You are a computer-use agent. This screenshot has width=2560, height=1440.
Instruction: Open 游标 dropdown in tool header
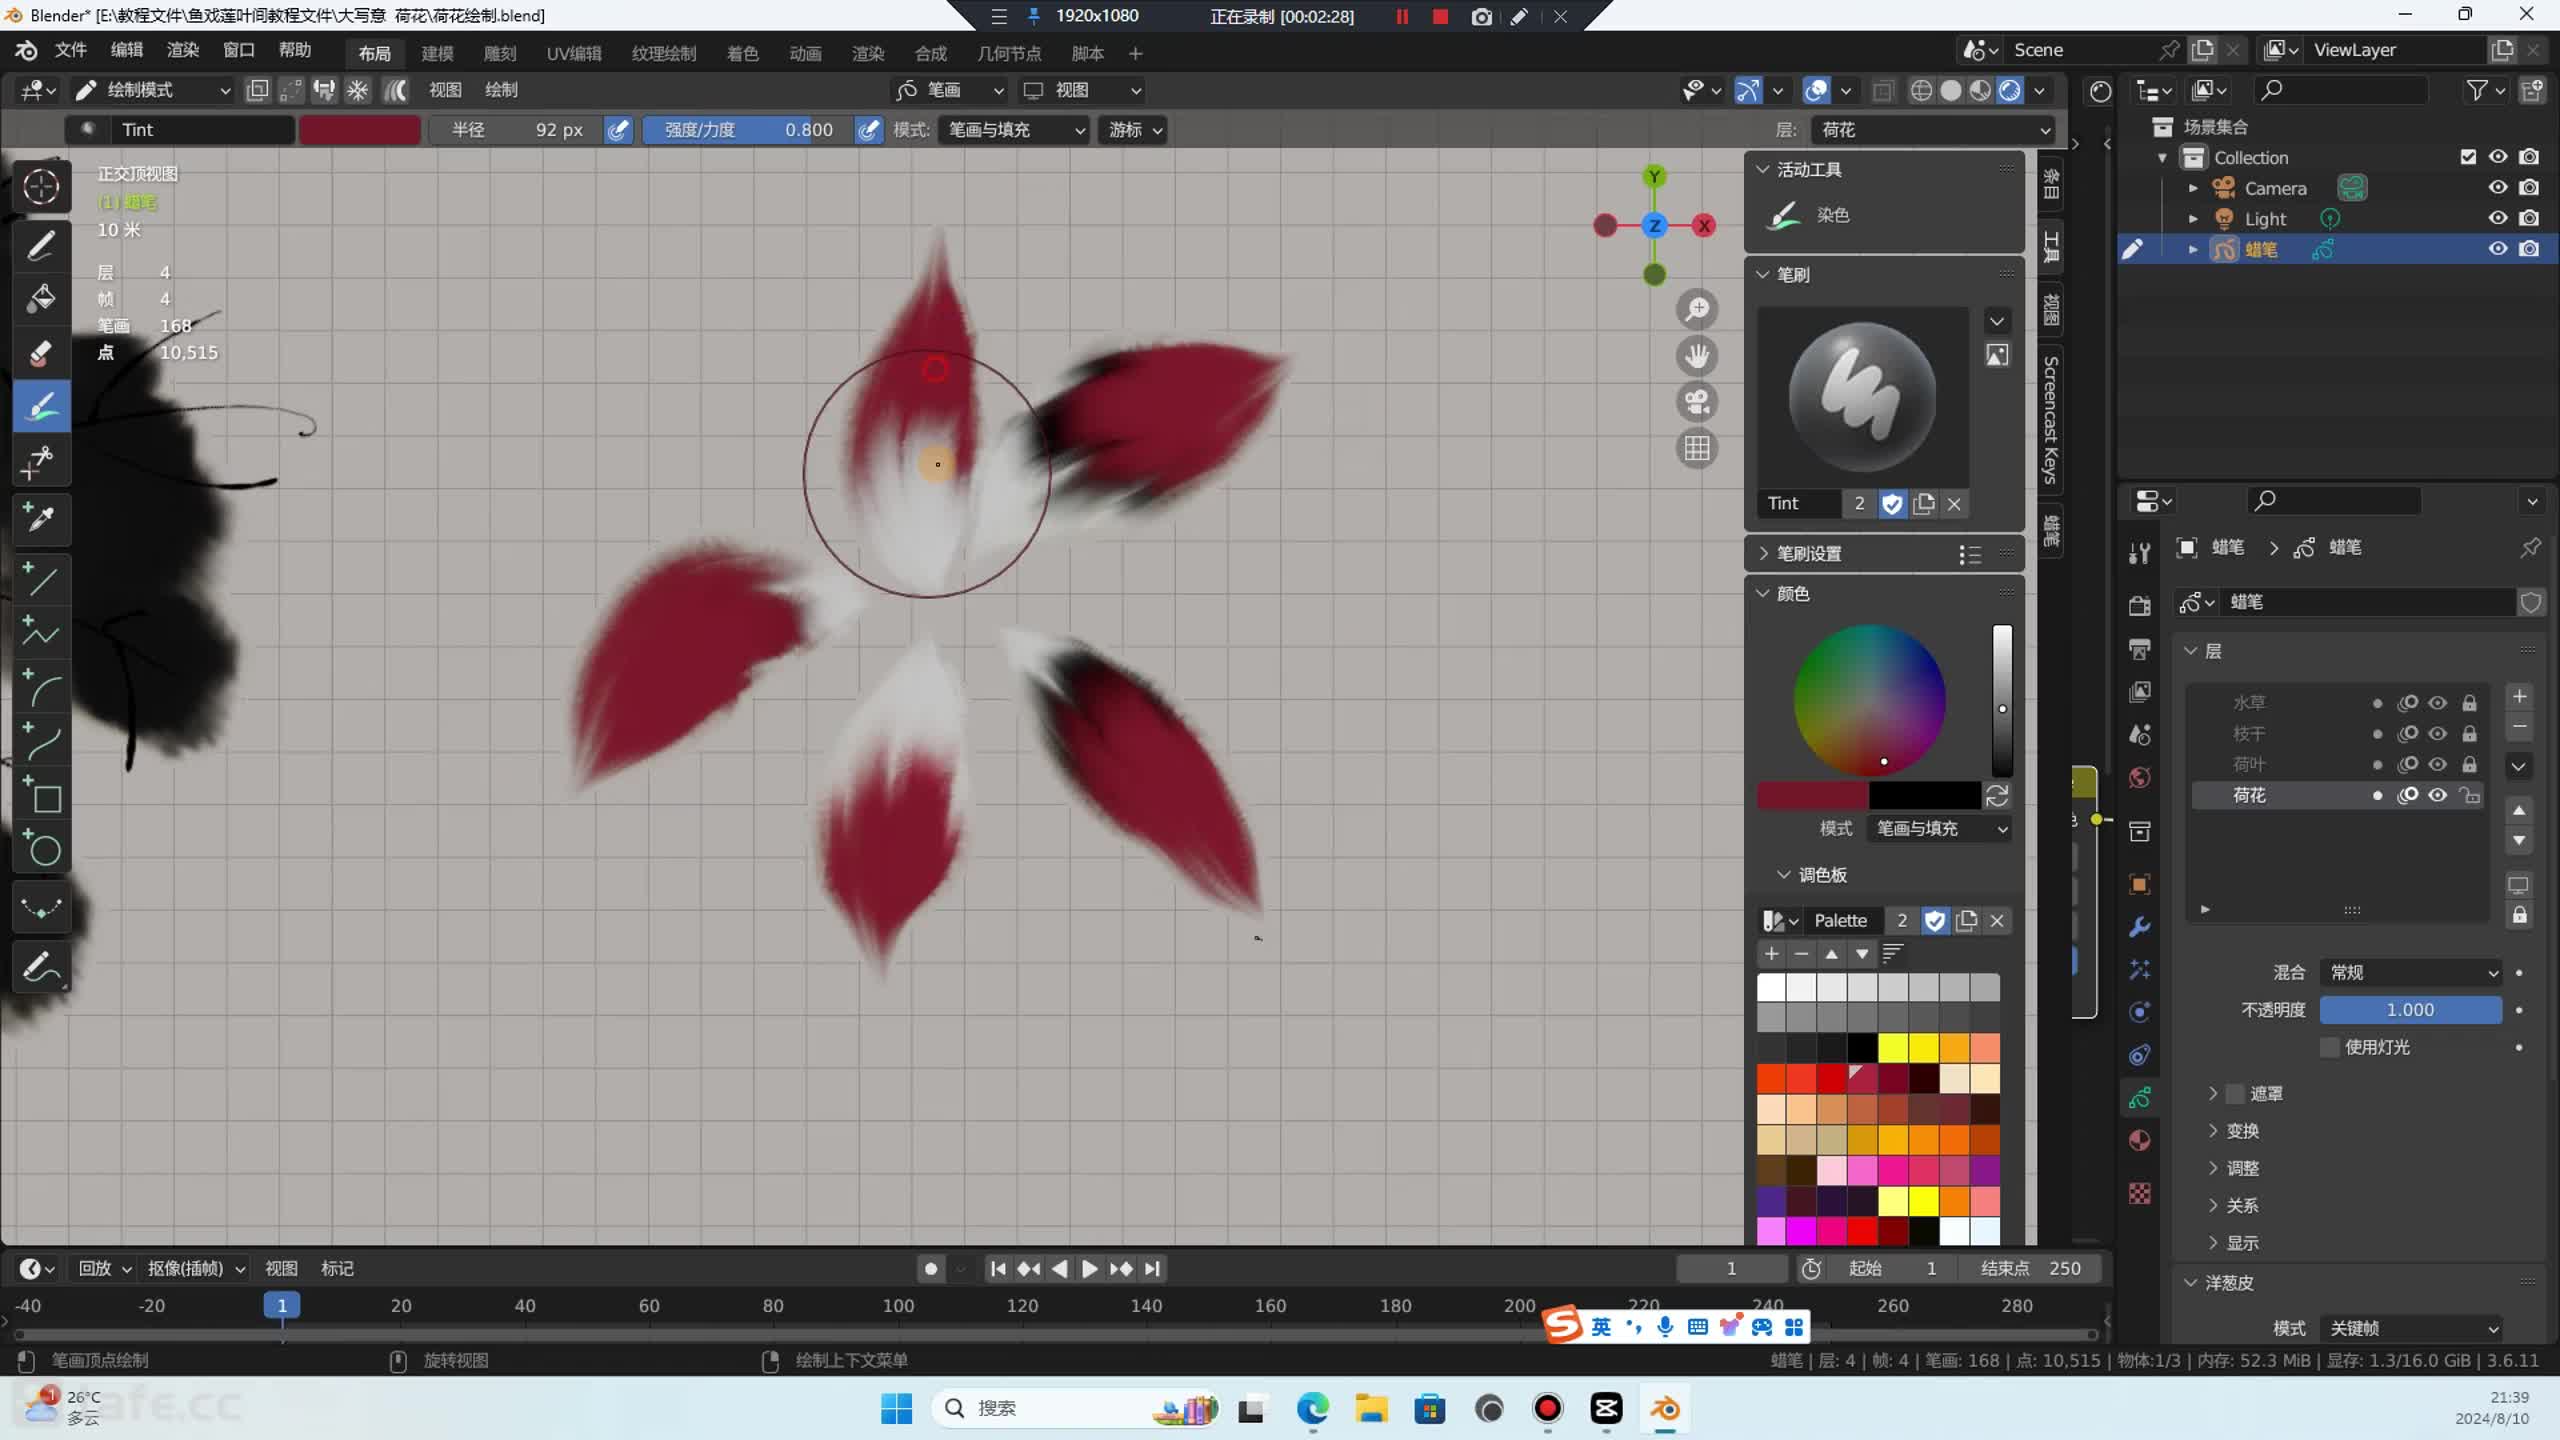(x=1134, y=130)
